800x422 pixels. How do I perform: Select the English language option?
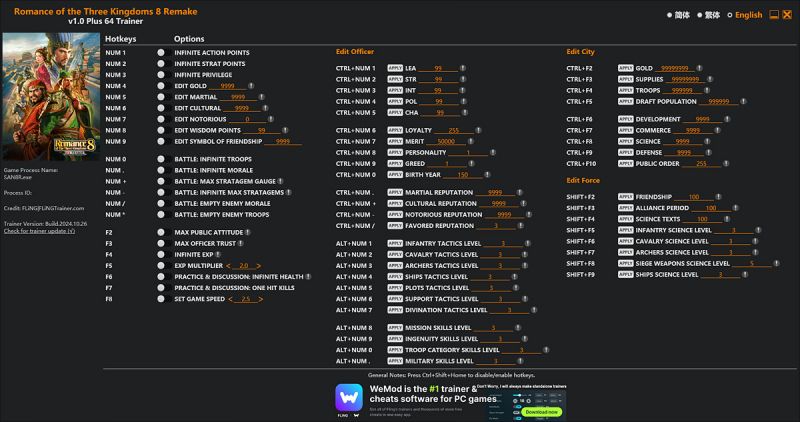click(745, 15)
